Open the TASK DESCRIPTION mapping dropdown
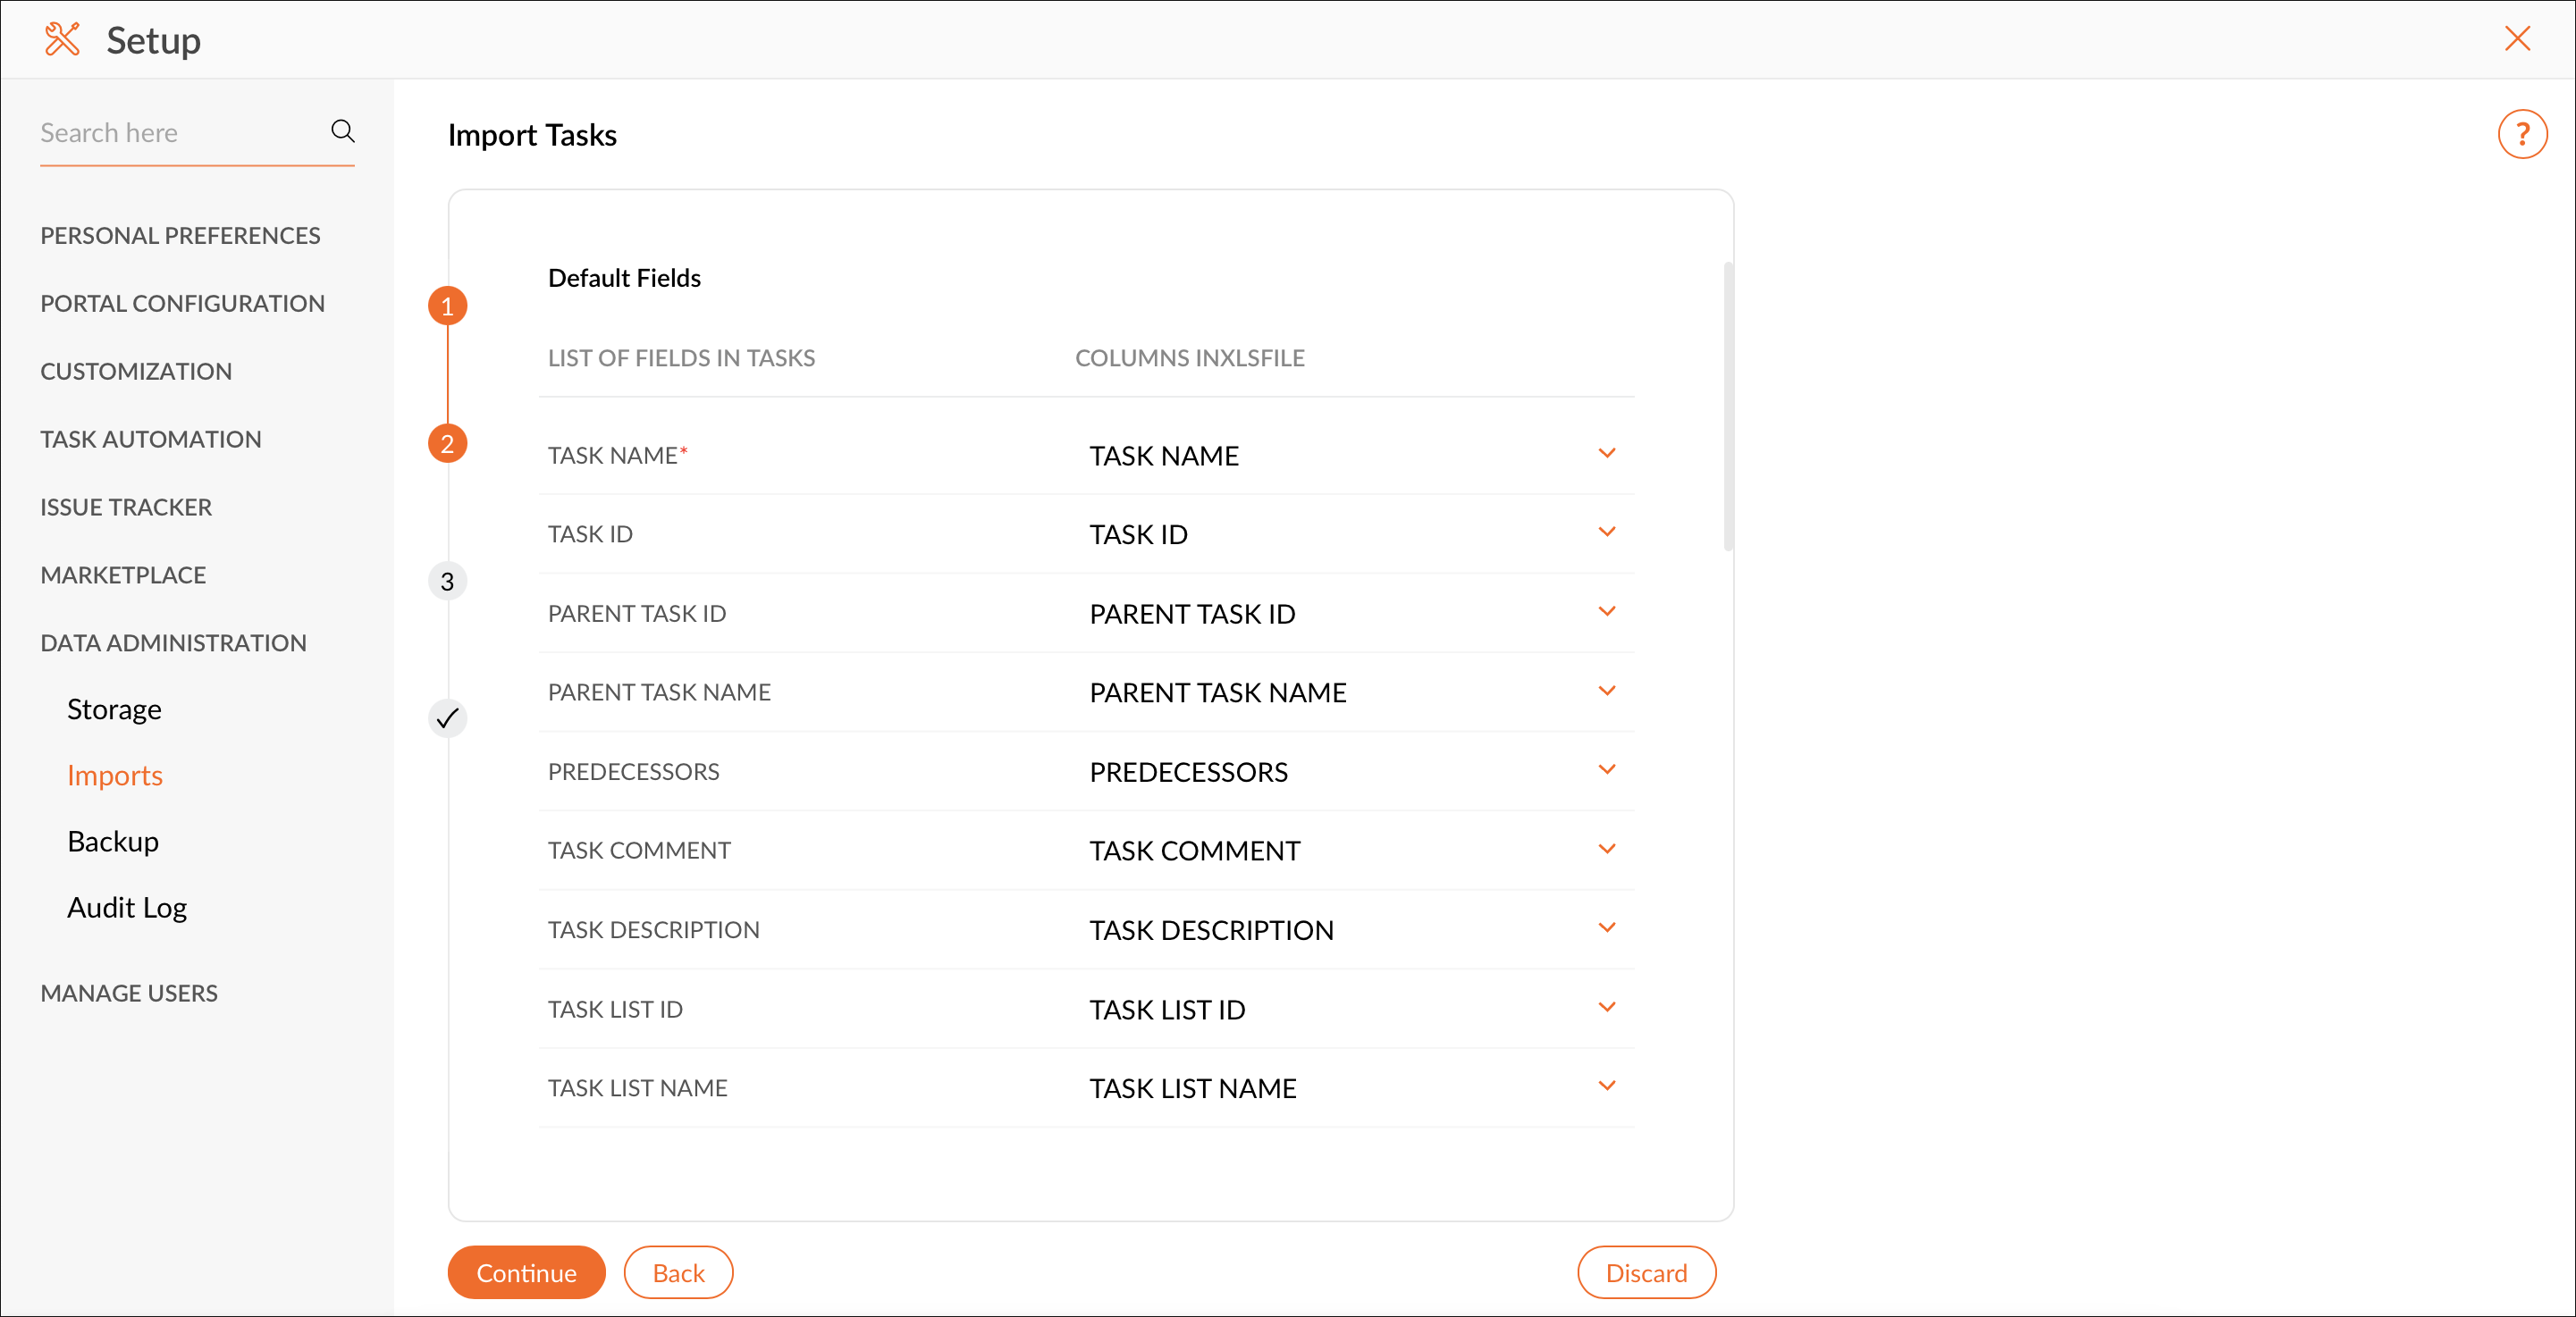The image size is (2576, 1317). tap(1606, 928)
